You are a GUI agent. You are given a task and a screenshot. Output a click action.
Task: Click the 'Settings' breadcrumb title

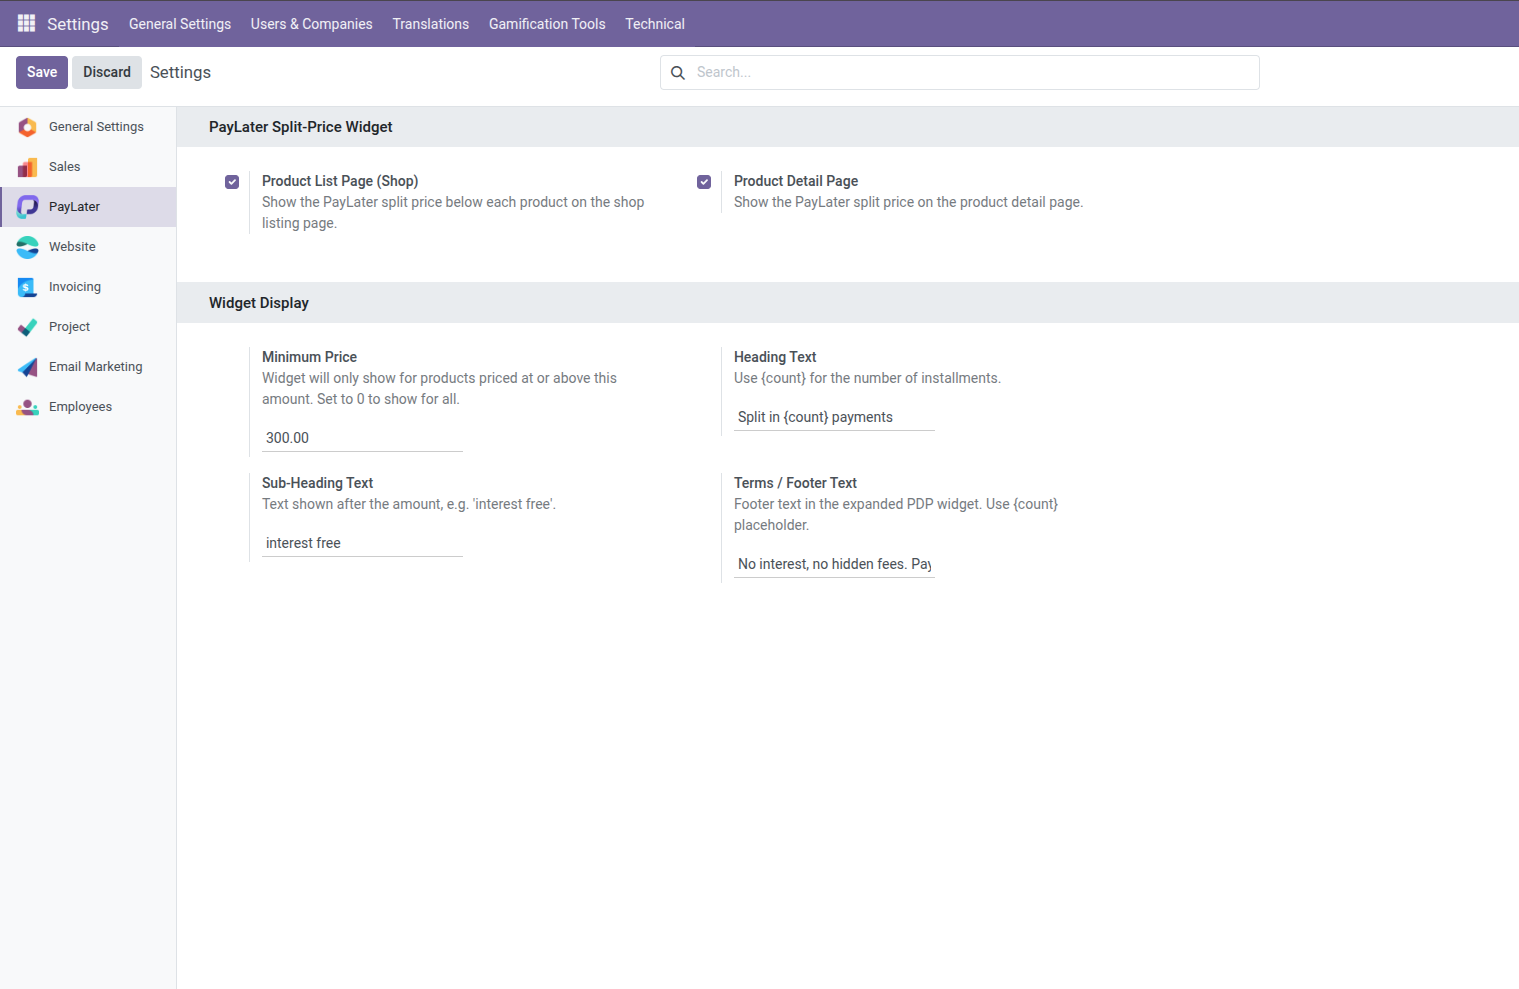(180, 72)
